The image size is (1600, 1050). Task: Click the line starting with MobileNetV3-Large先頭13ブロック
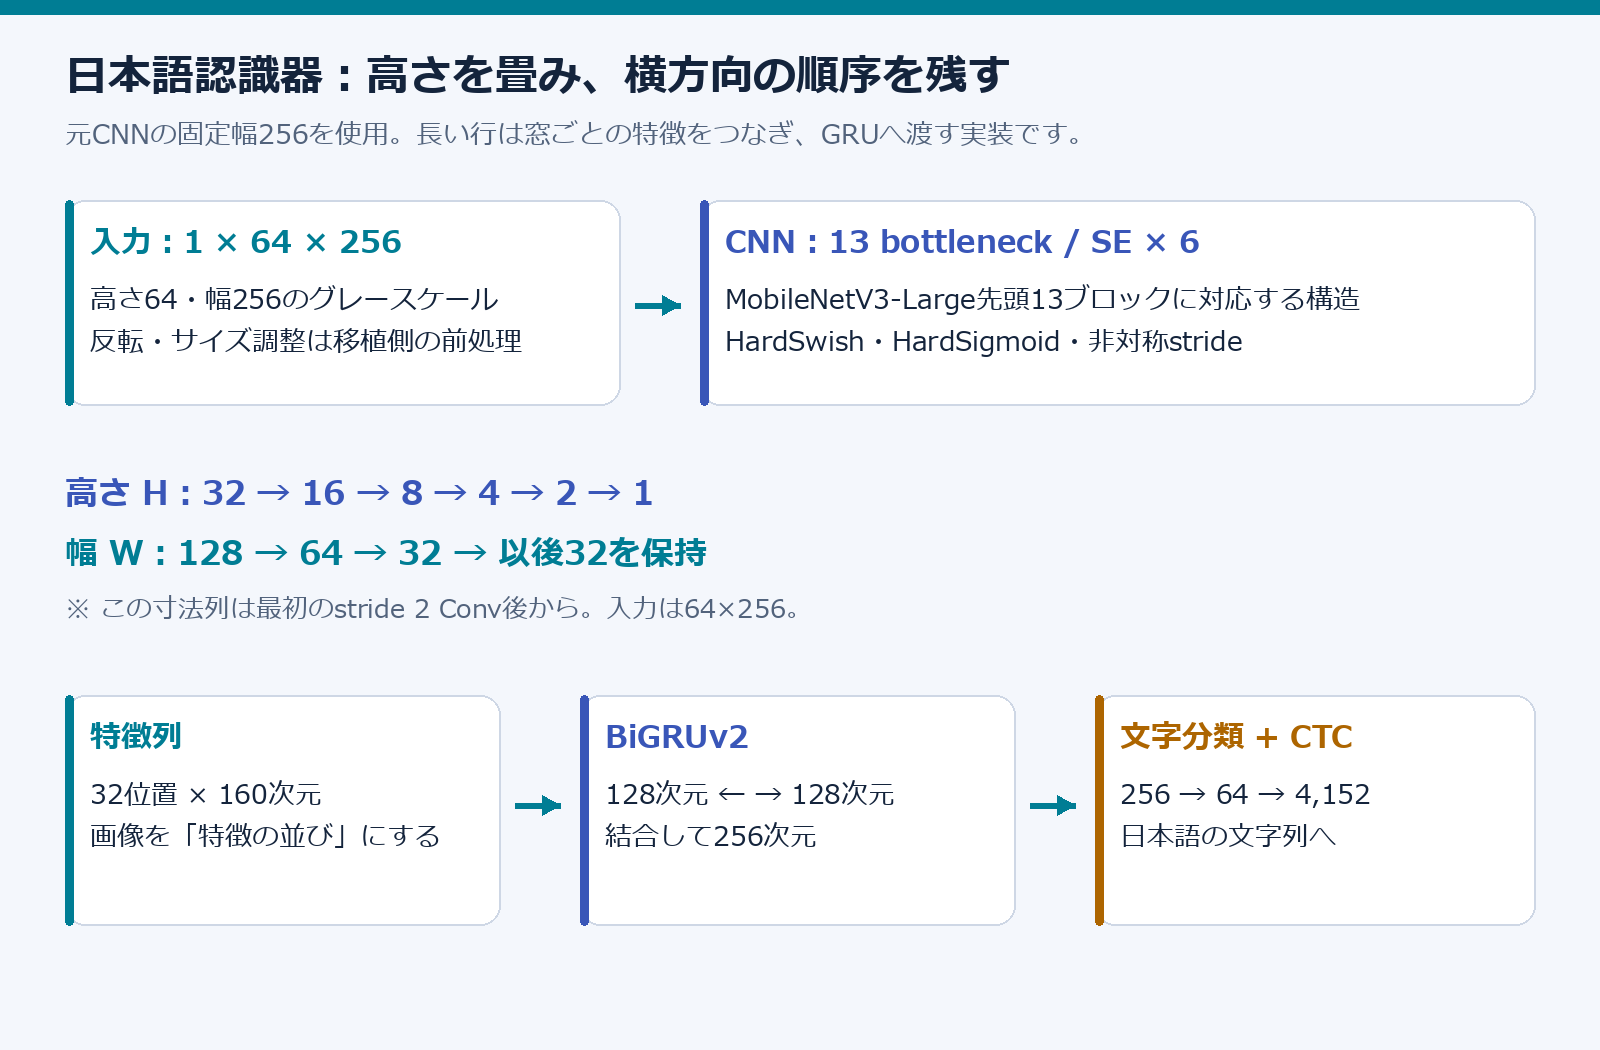pyautogui.click(x=1042, y=299)
